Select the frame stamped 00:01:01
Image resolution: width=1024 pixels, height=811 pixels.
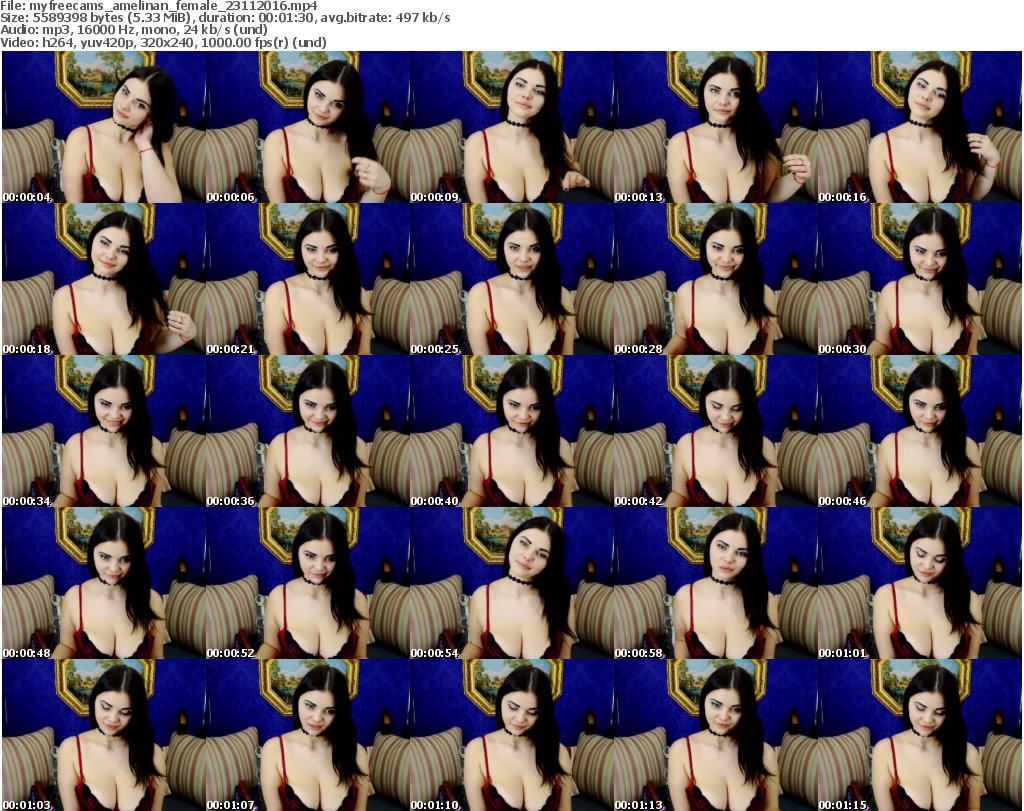coord(920,584)
